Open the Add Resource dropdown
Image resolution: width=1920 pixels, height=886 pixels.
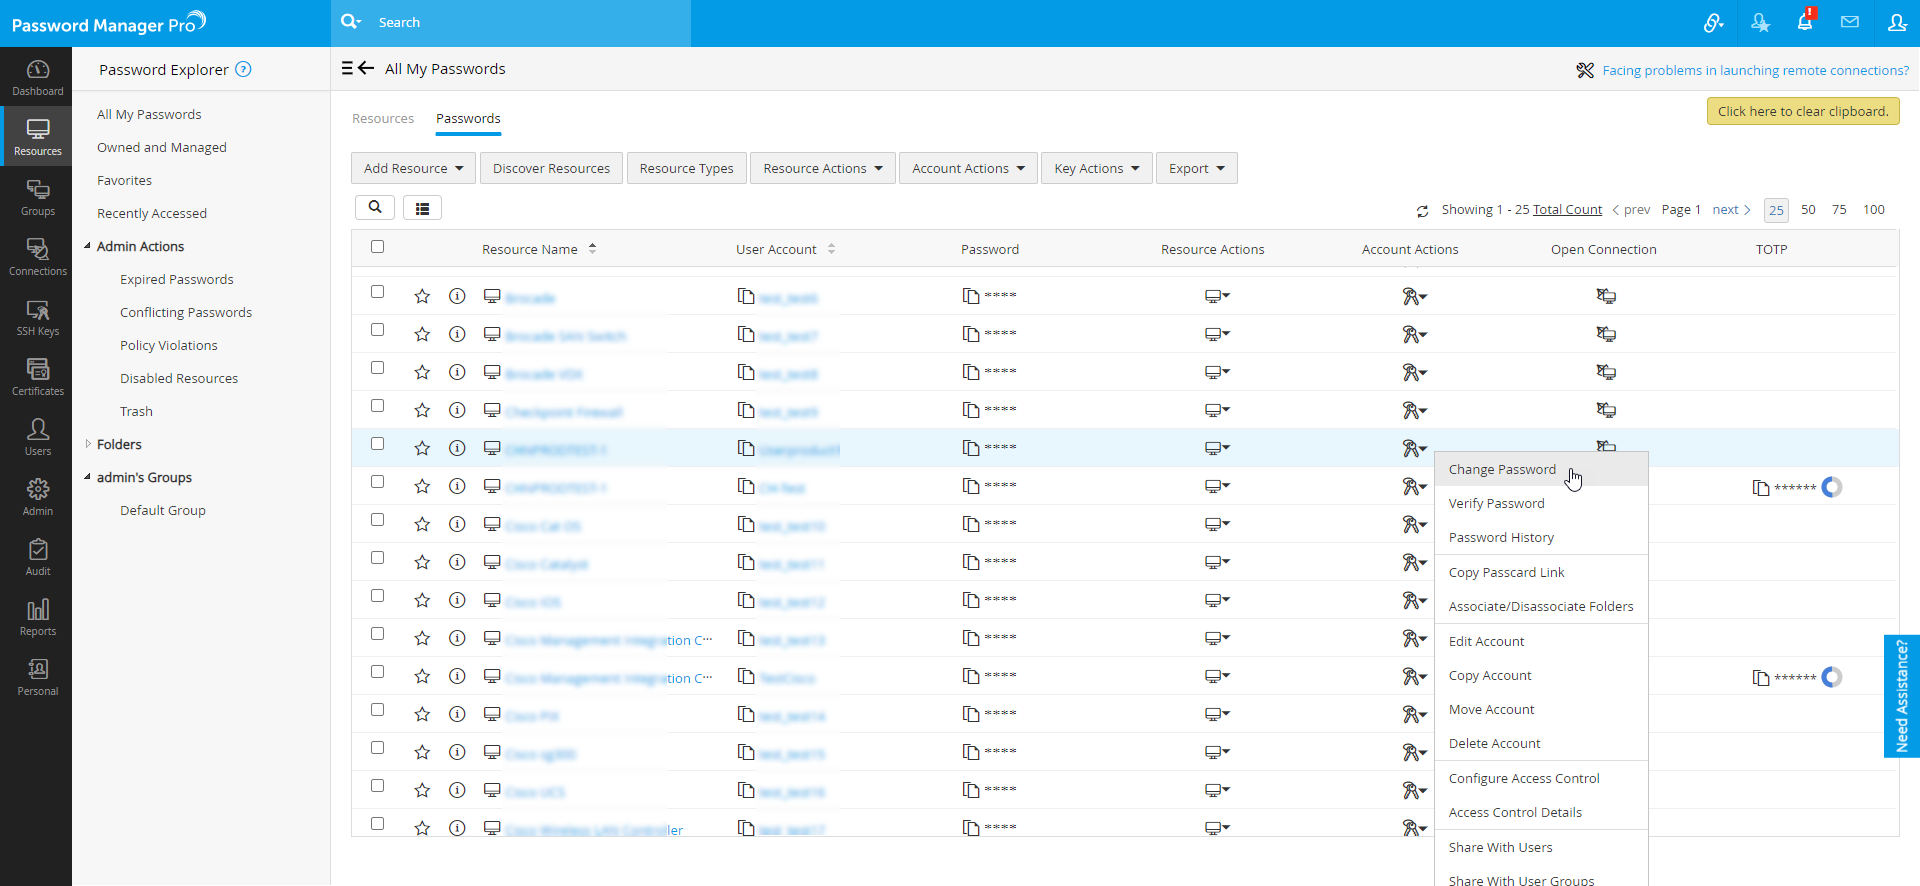click(x=413, y=168)
